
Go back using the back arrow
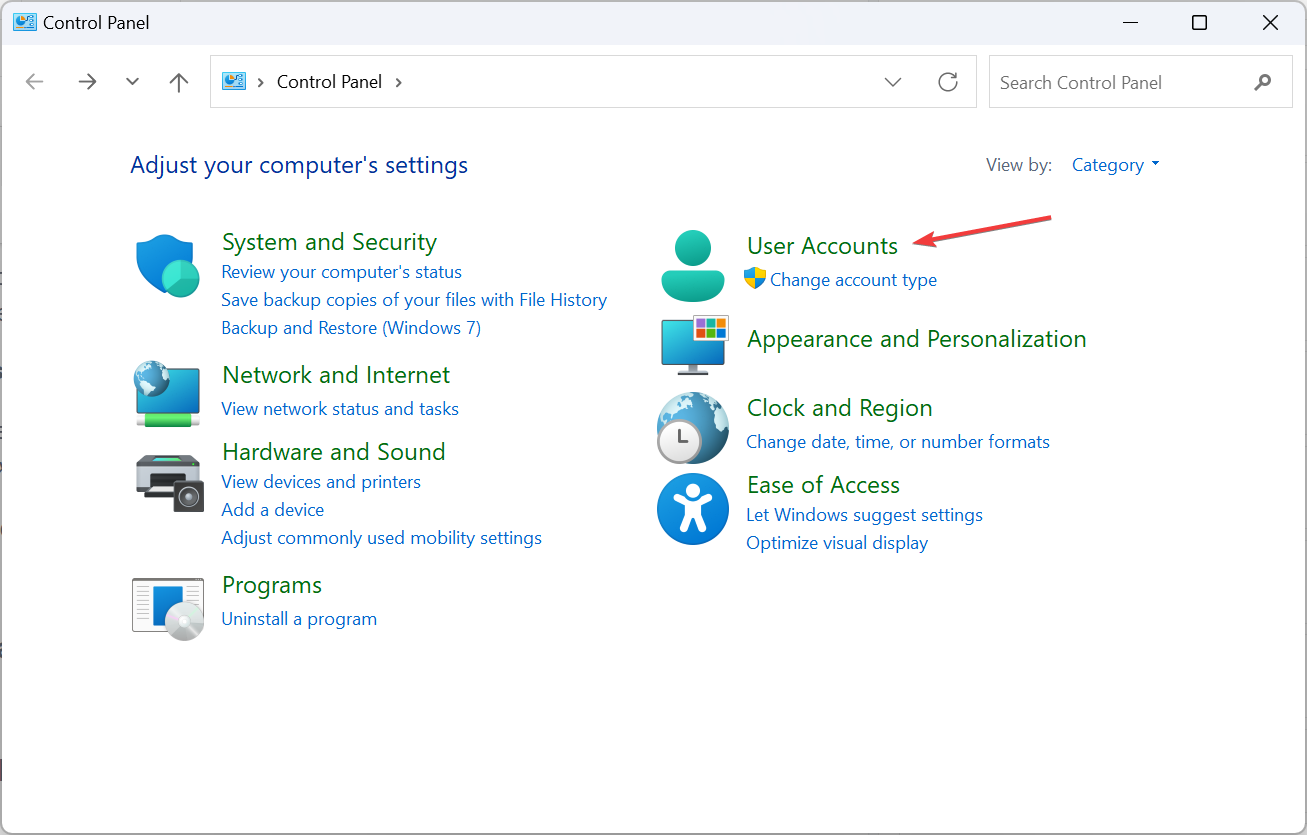(x=35, y=82)
